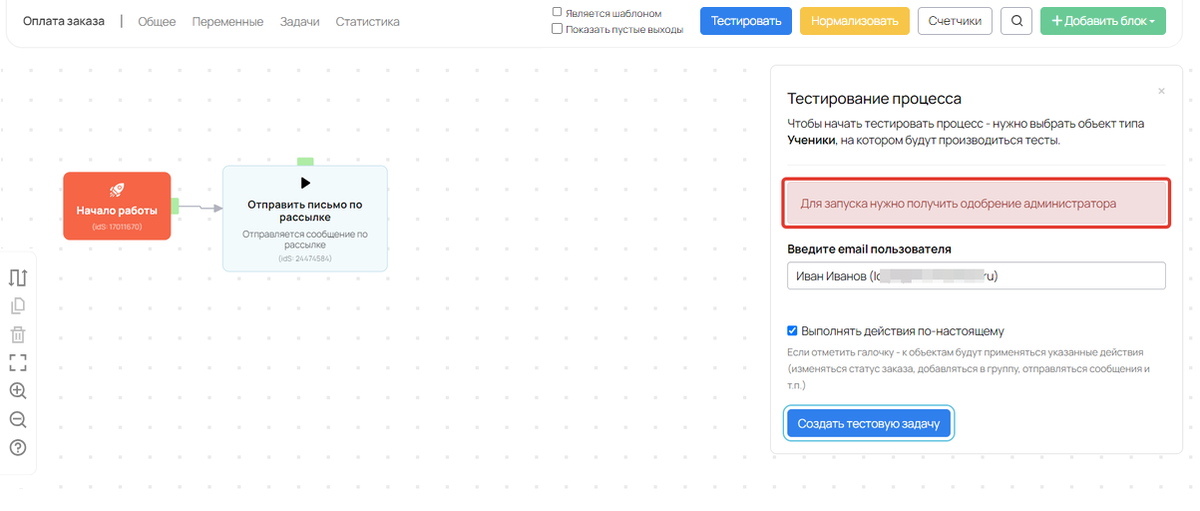The height and width of the screenshot is (511, 1200).
Task: Uncheck Выполнять действия по-настоящему
Action: 793,331
